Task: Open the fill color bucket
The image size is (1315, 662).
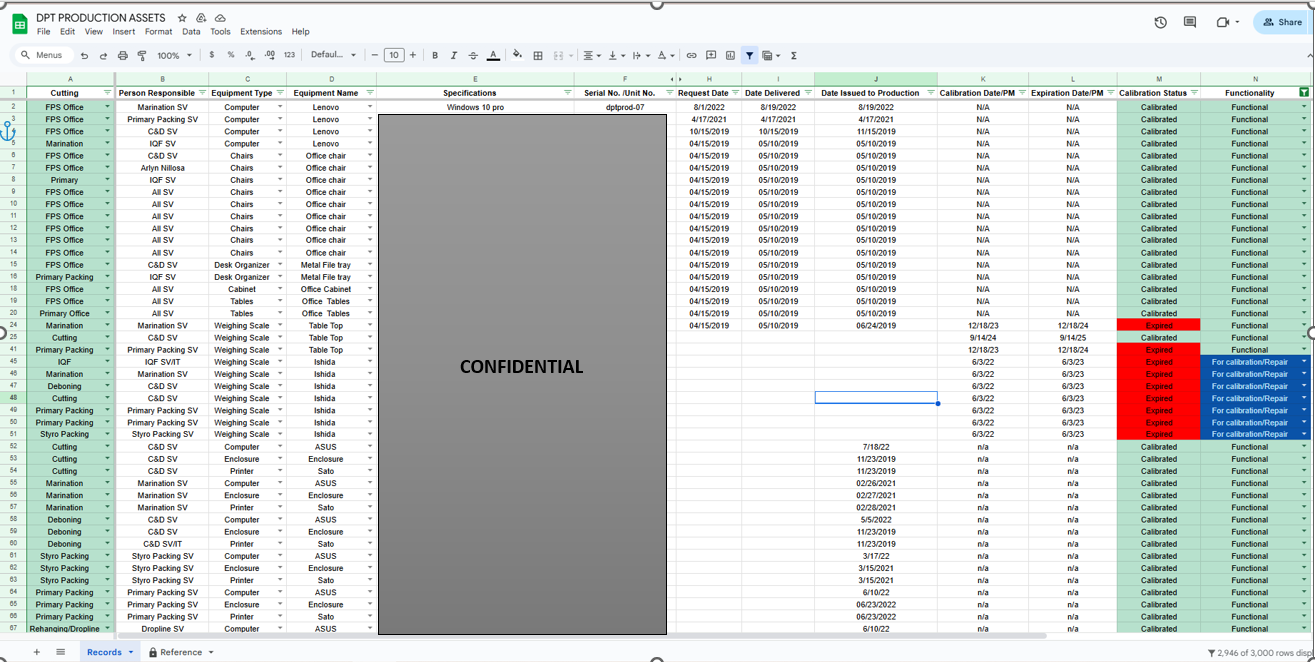Action: (519, 56)
